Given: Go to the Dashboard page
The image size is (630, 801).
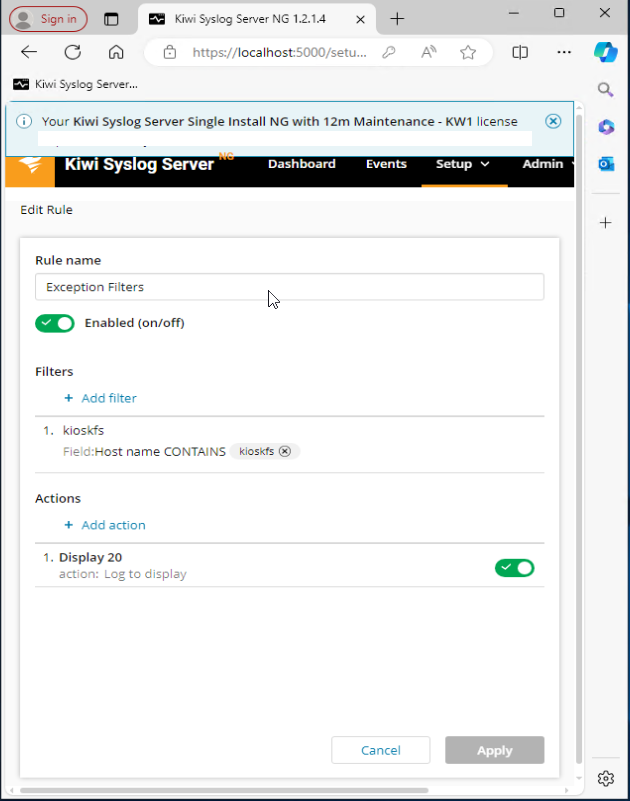Looking at the screenshot, I should click(x=301, y=164).
